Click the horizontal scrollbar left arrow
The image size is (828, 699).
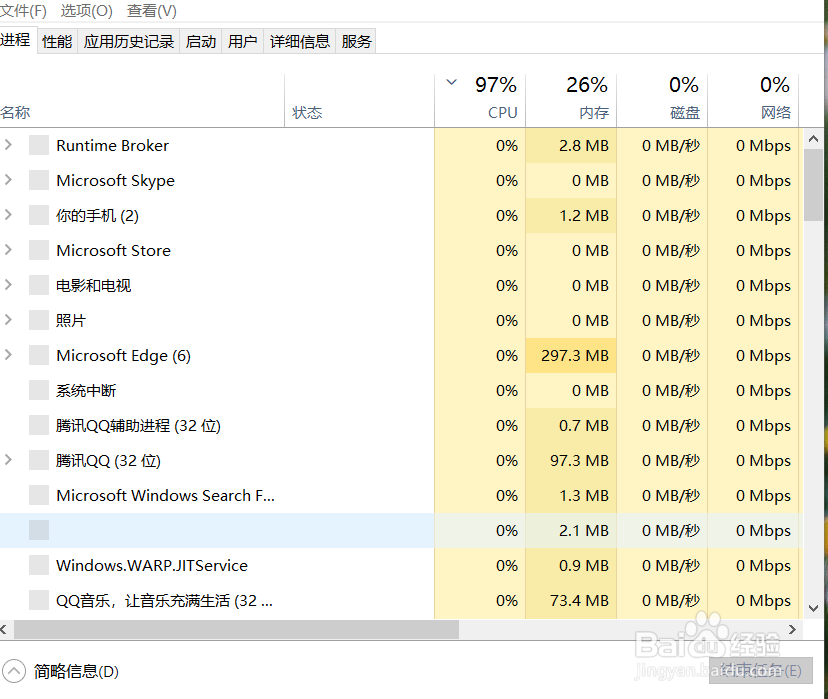[4, 629]
